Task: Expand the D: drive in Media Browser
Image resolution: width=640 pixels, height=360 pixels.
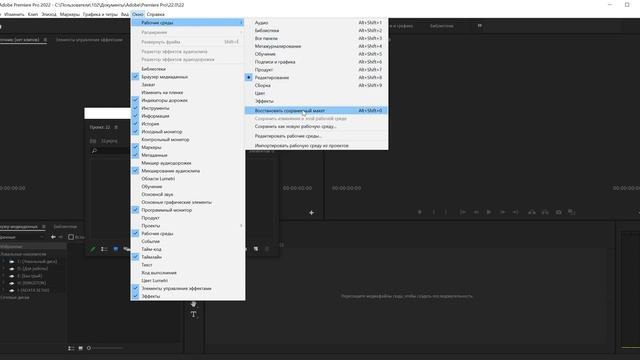Action: 4,269
